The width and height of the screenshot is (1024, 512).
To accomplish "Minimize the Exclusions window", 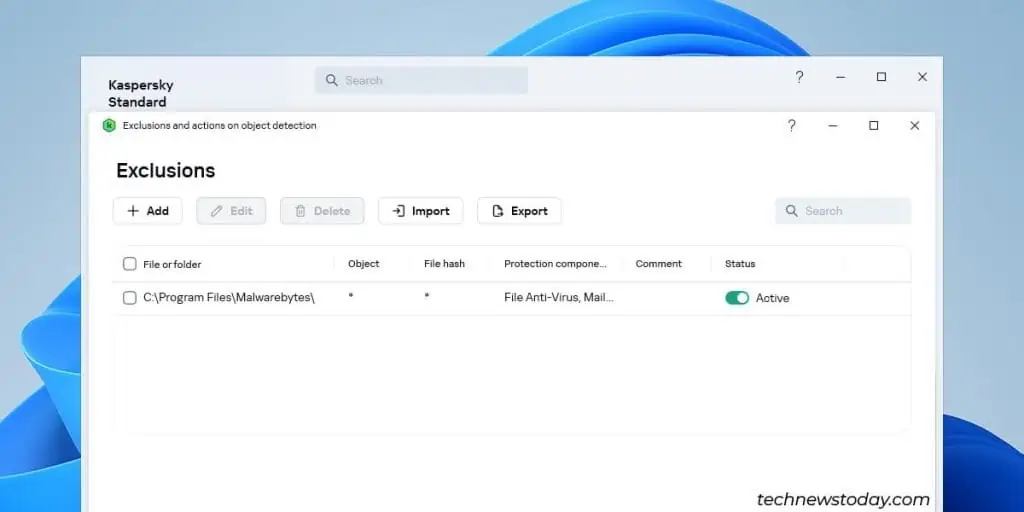I will click(x=833, y=125).
